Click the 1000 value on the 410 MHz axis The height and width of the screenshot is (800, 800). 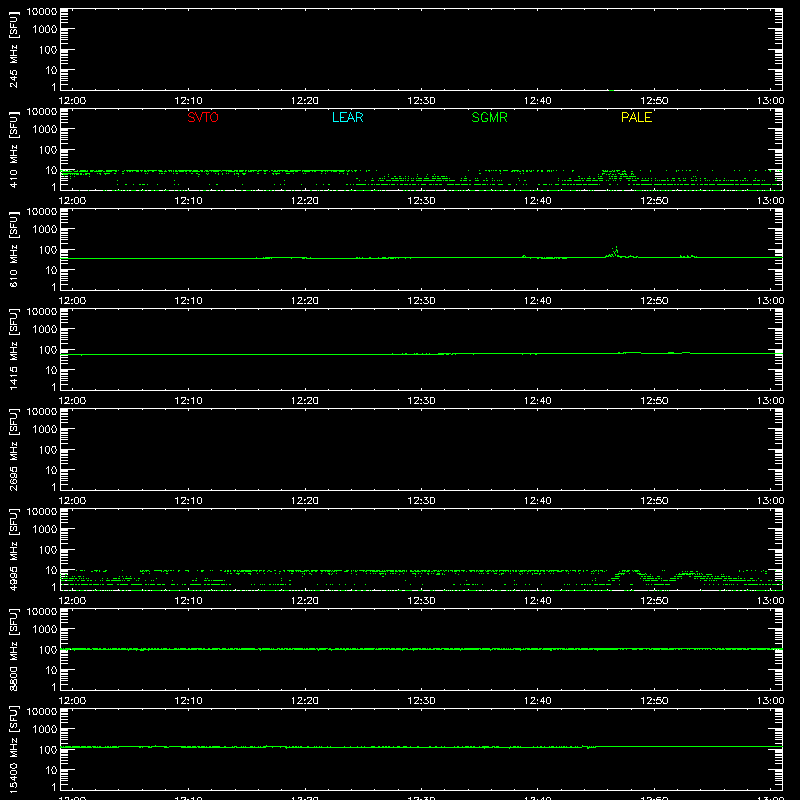pos(45,130)
